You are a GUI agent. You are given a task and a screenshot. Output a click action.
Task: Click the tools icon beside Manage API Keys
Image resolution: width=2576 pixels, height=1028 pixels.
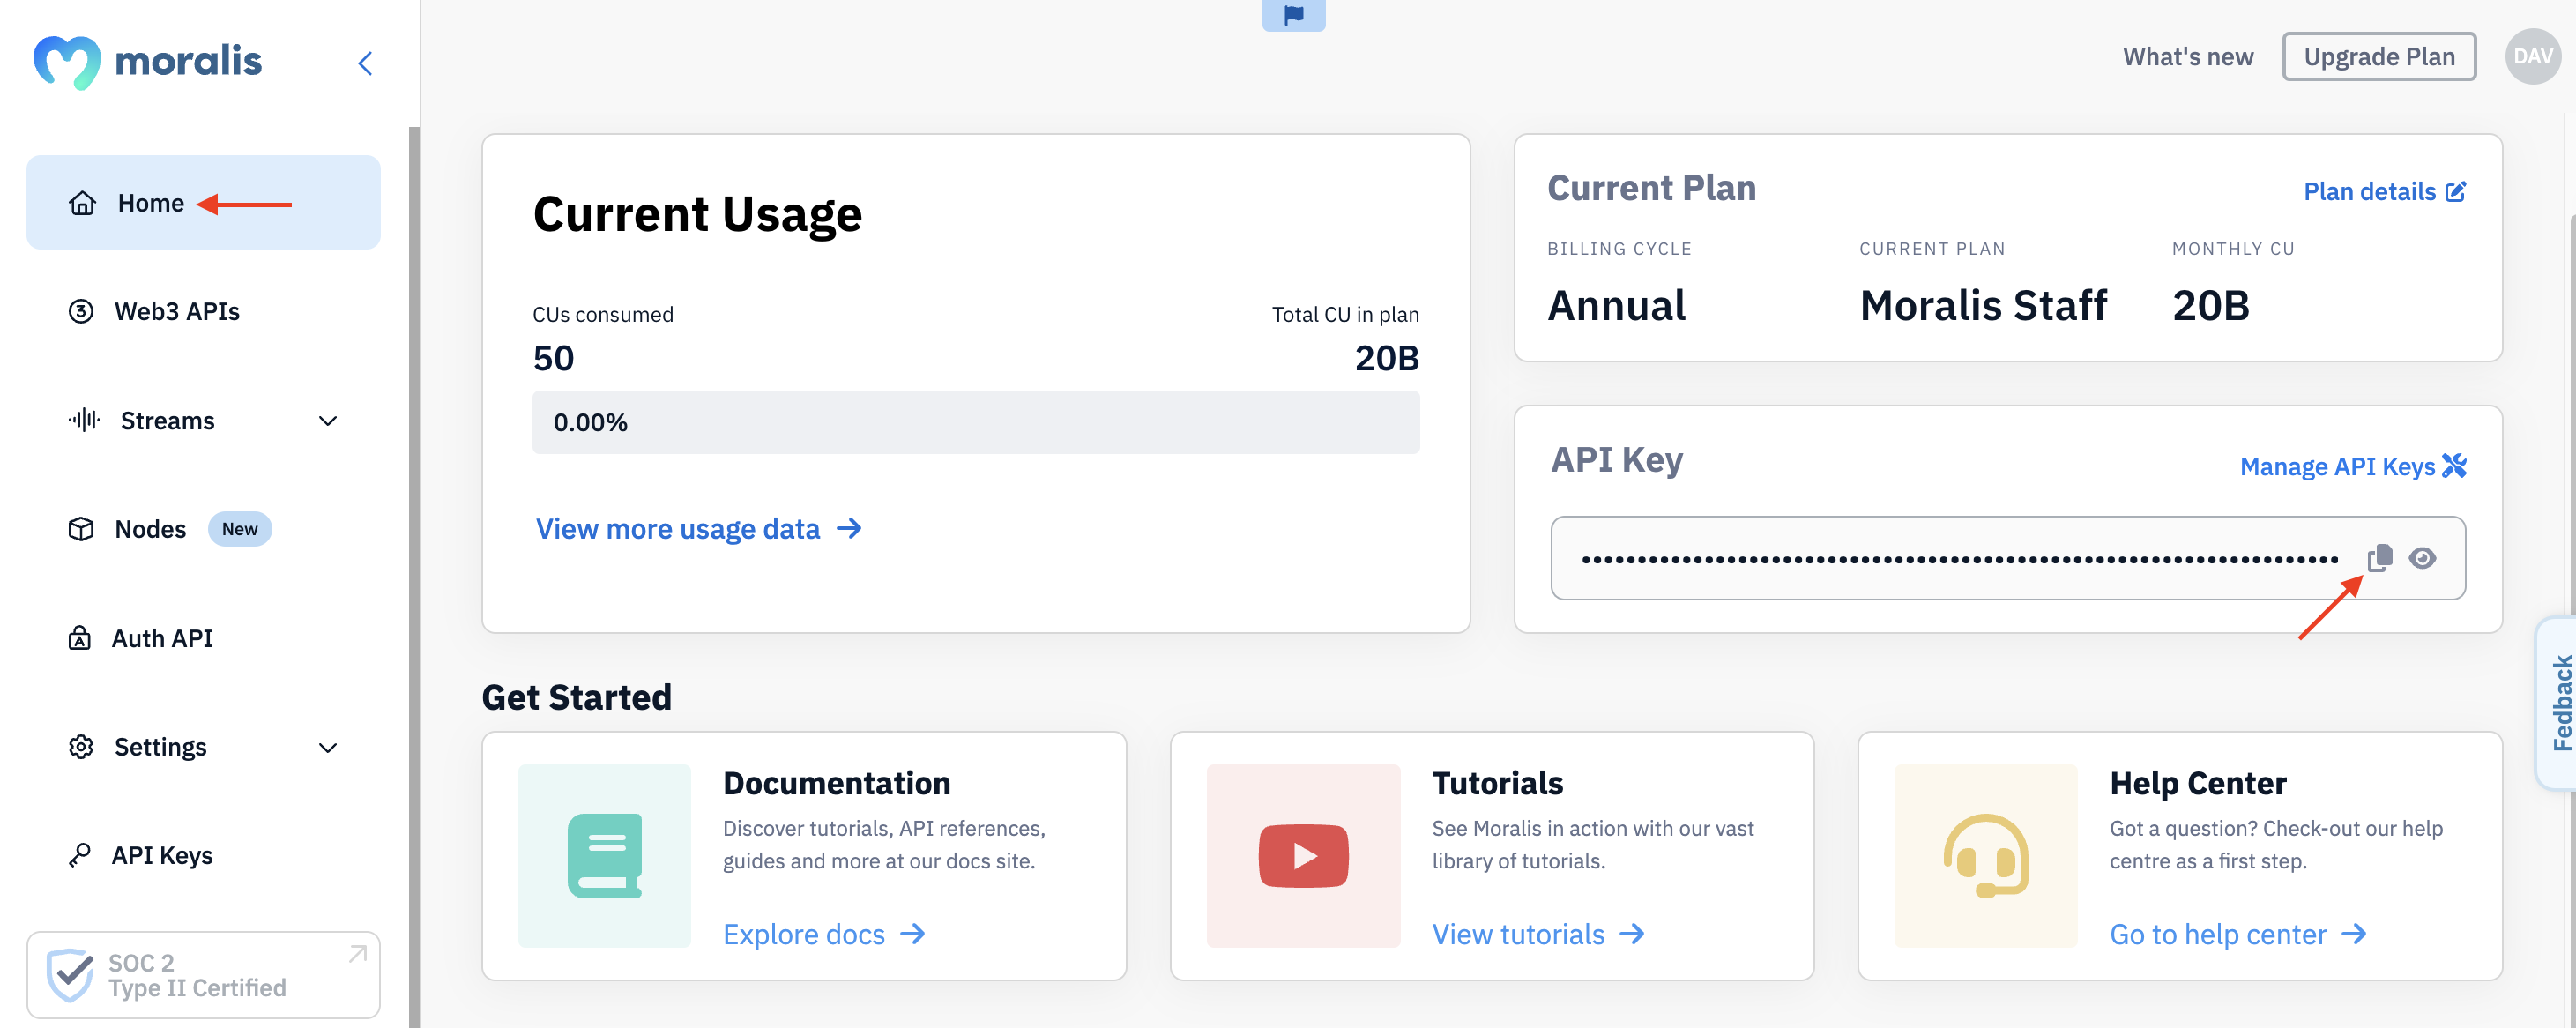pos(2454,465)
